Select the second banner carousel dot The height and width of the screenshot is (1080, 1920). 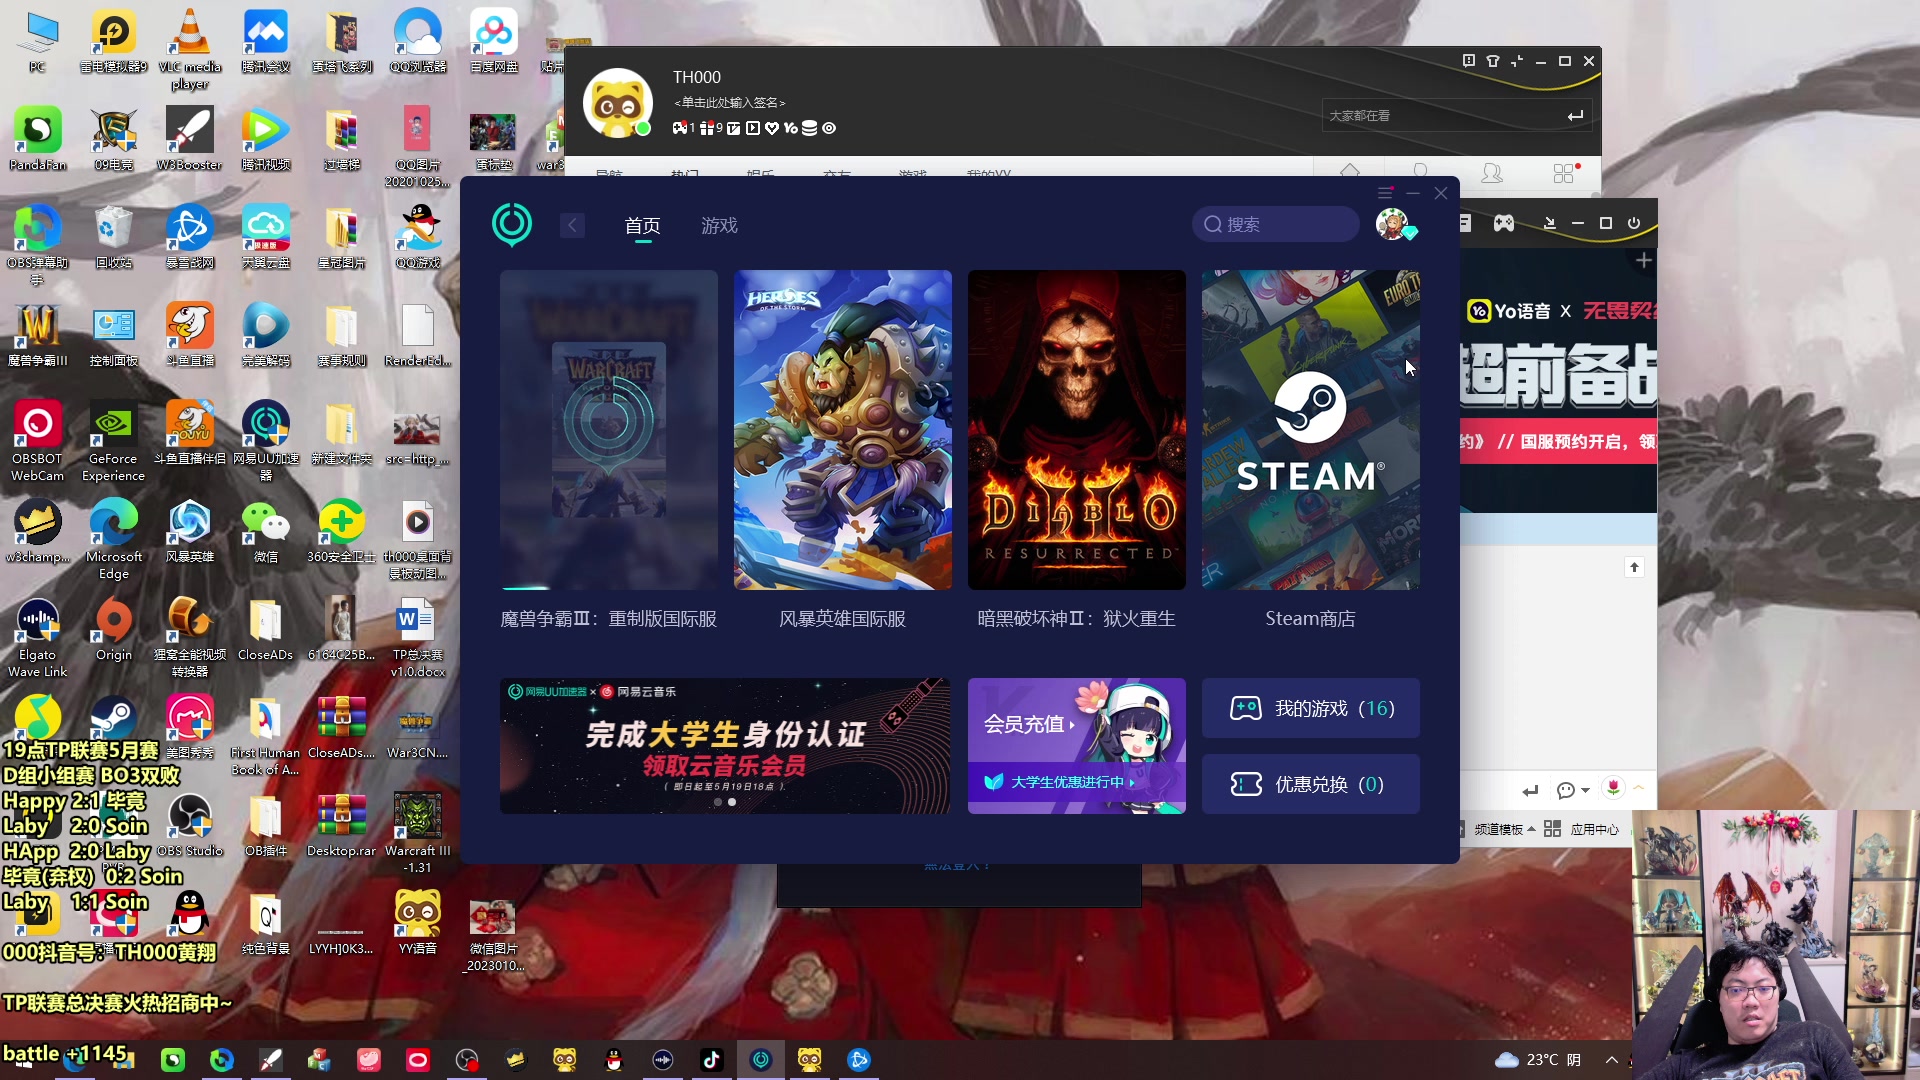point(732,802)
